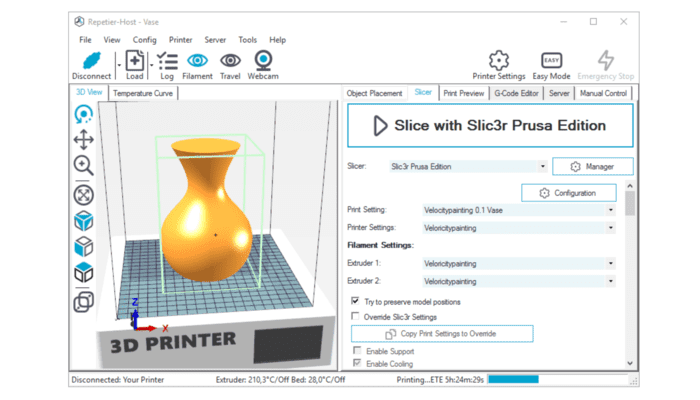Select the move viewpoint arrows tool
700x400 pixels.
(83, 140)
